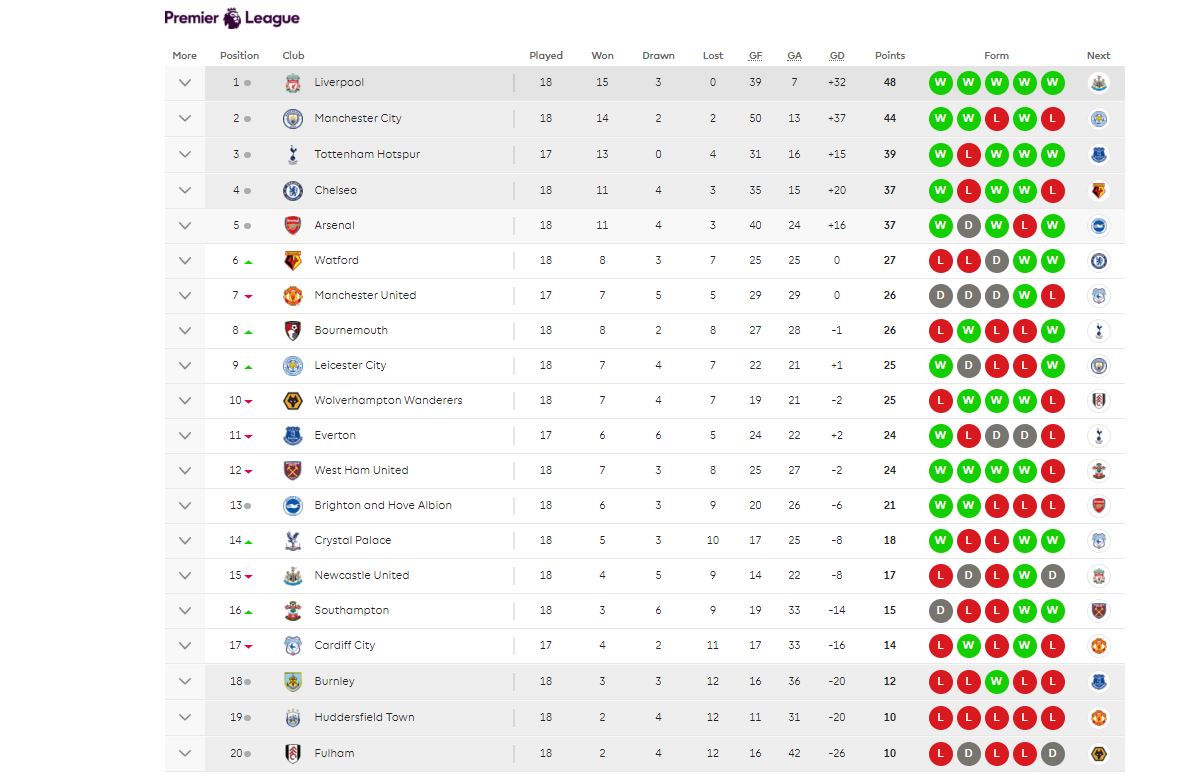Click the Points column header
1197x783 pixels.
pyautogui.click(x=889, y=56)
